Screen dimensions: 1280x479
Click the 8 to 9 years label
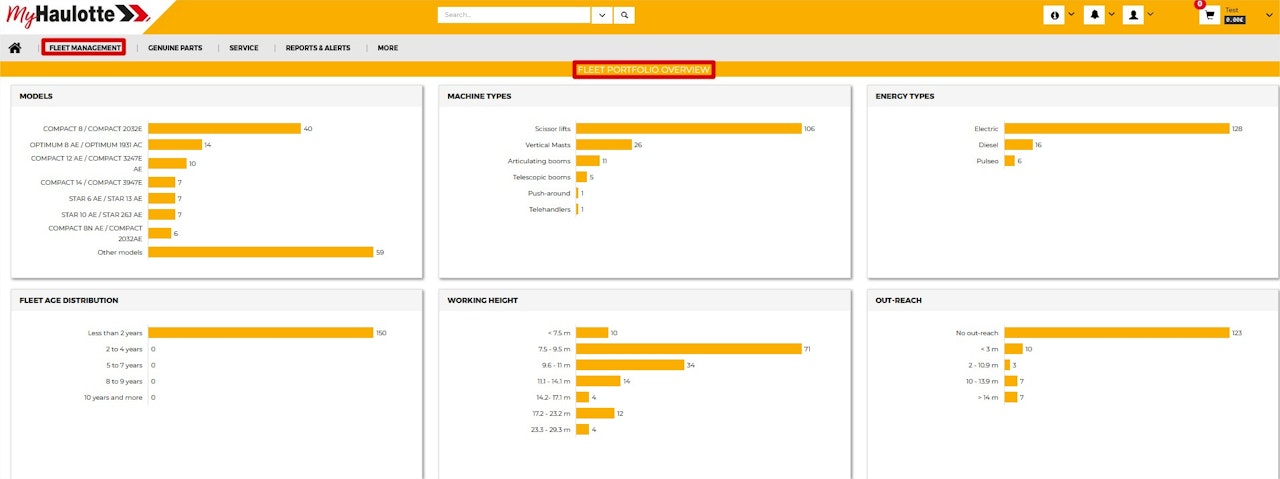[x=124, y=381]
